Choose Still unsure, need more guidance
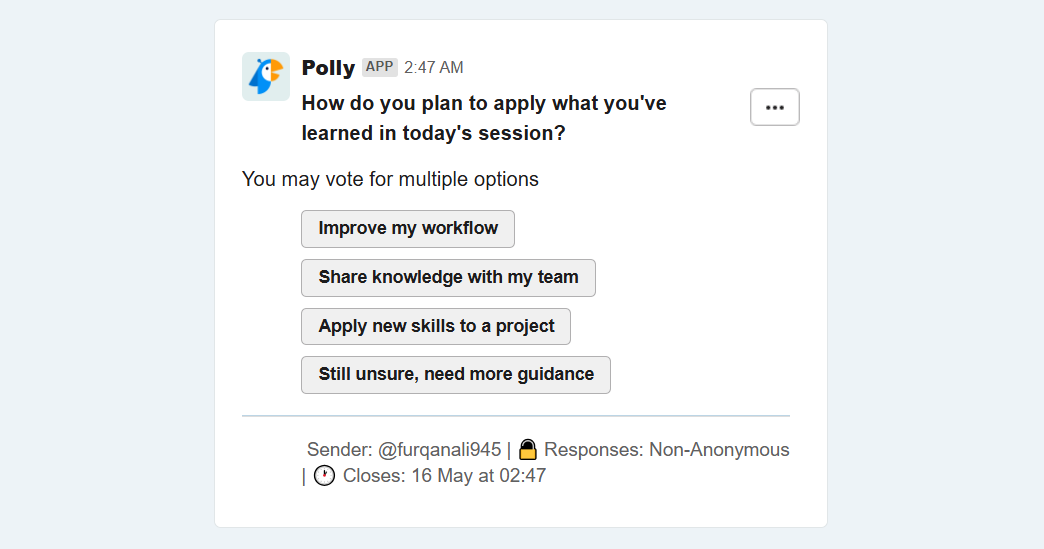1044x549 pixels. 455,375
